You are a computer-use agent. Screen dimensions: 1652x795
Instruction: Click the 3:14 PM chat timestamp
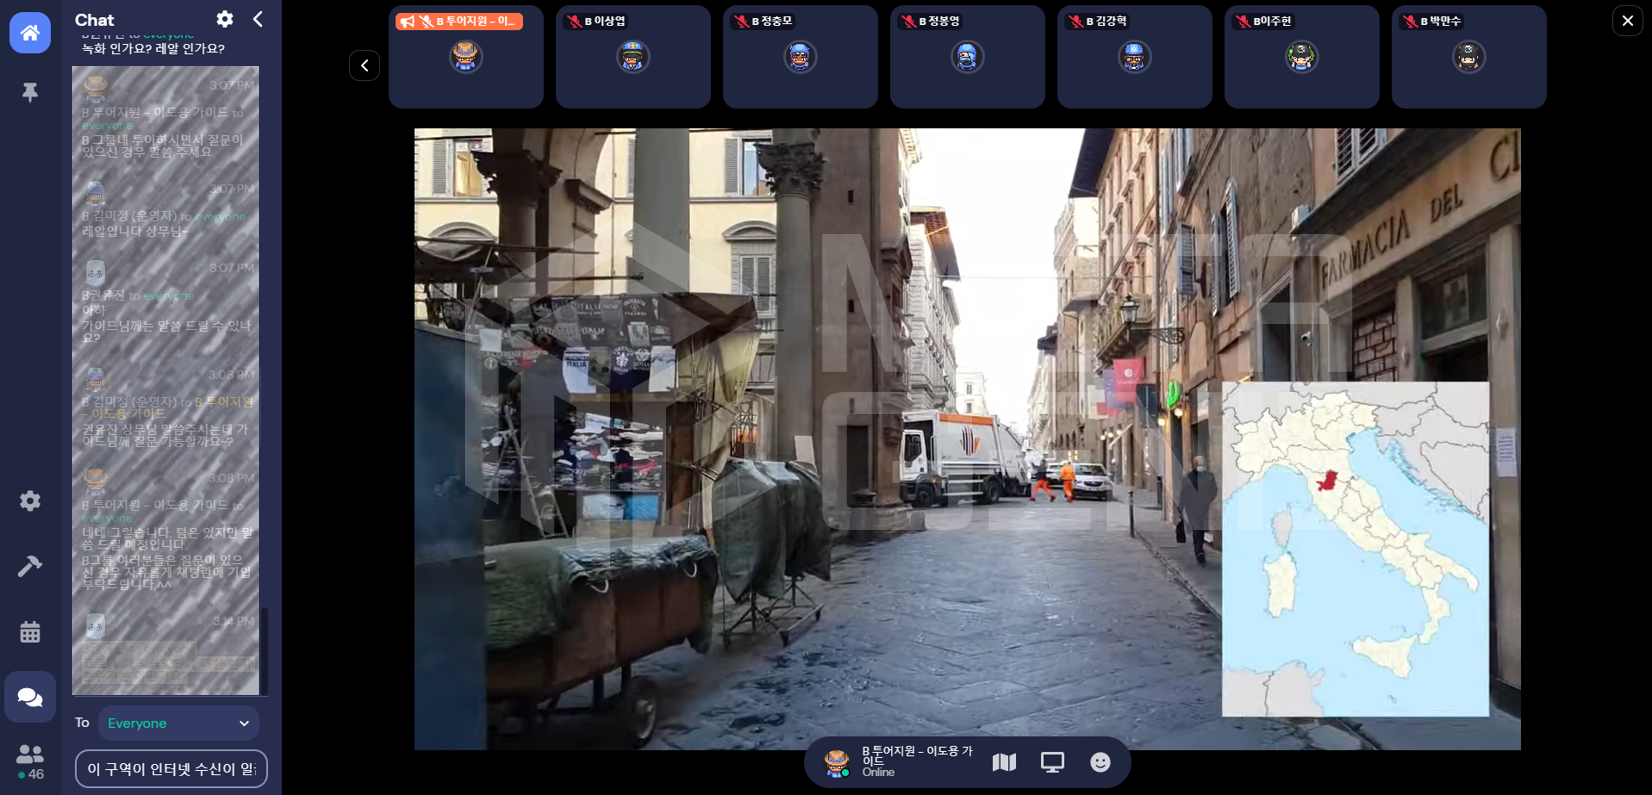click(x=233, y=621)
